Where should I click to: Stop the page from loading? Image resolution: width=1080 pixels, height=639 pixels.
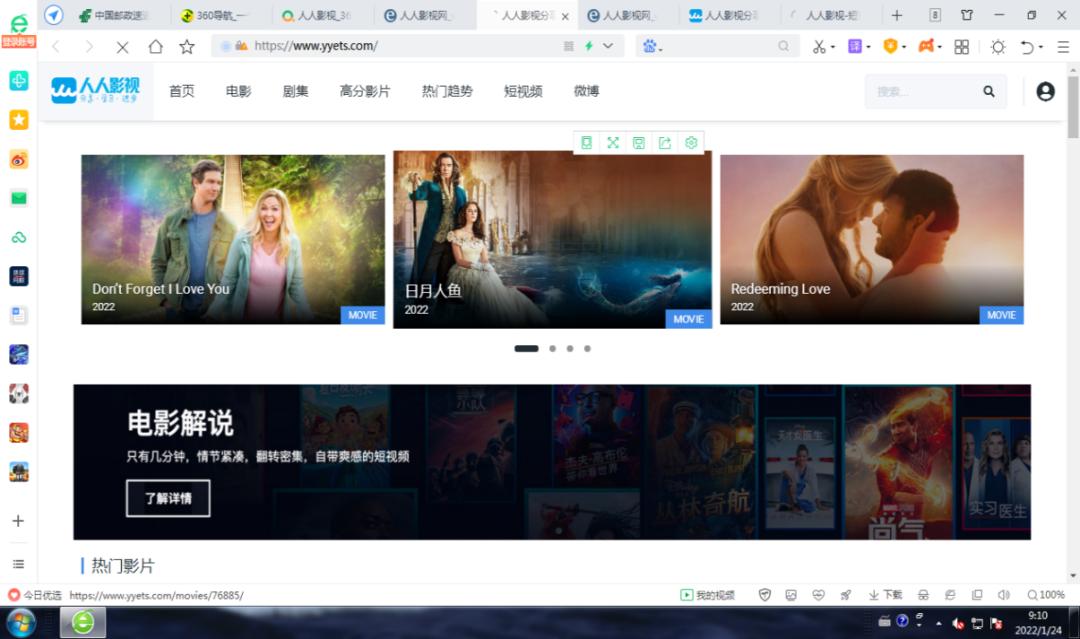pyautogui.click(x=123, y=47)
